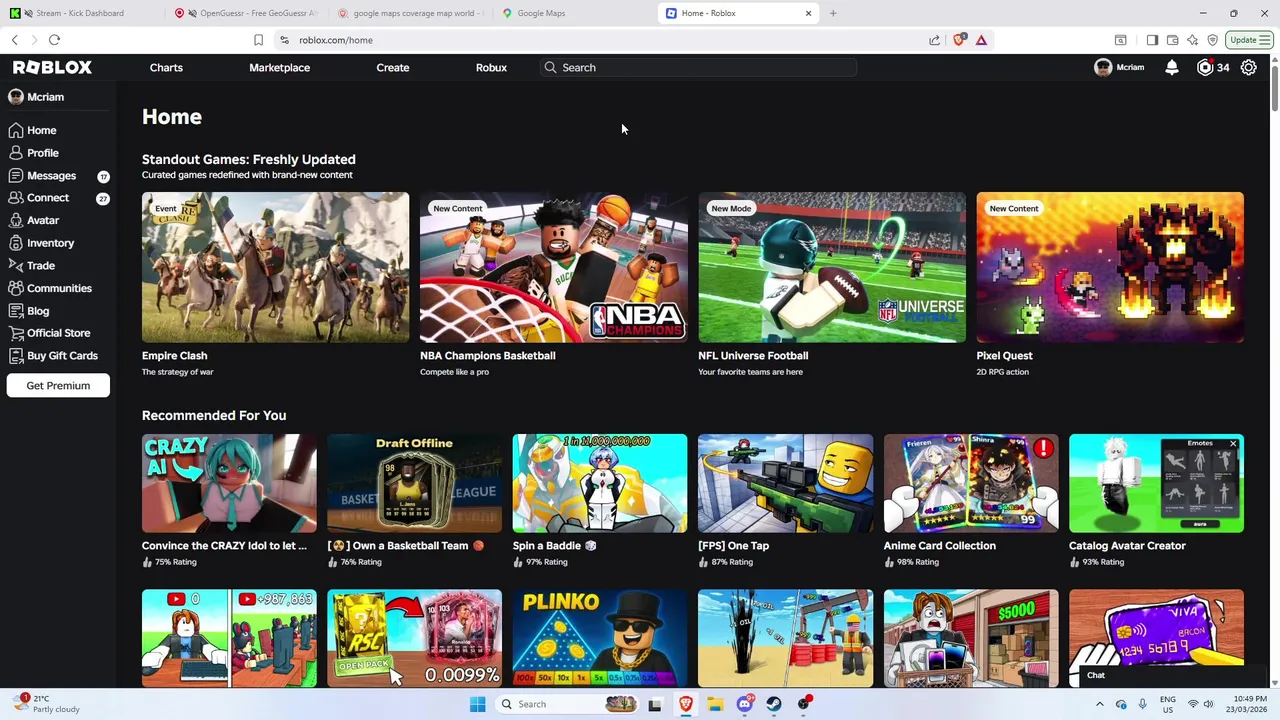Open the Chat panel
The image size is (1280, 720).
point(1170,676)
